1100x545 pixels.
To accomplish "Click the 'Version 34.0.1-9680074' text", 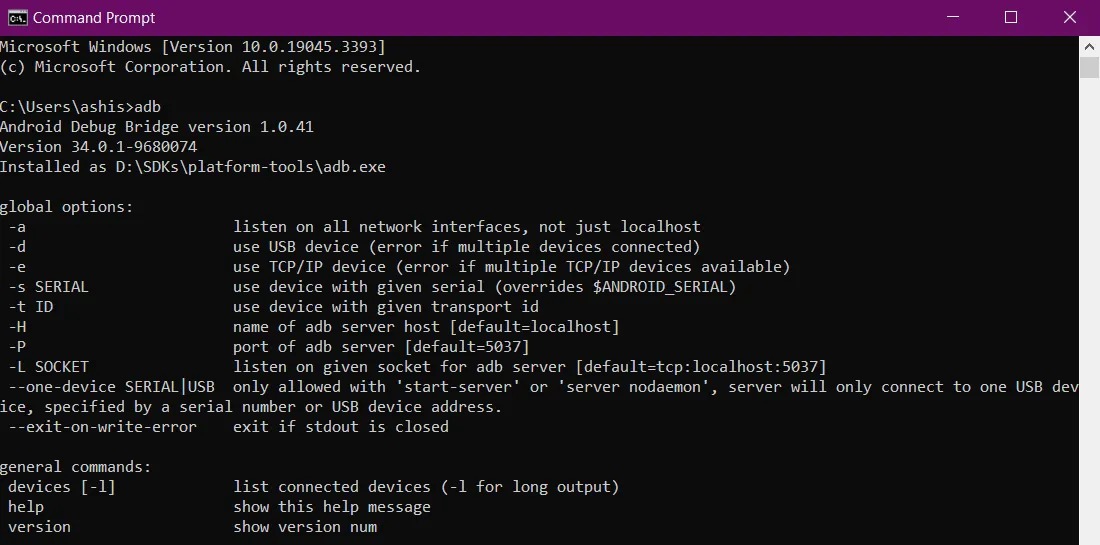I will (x=98, y=147).
